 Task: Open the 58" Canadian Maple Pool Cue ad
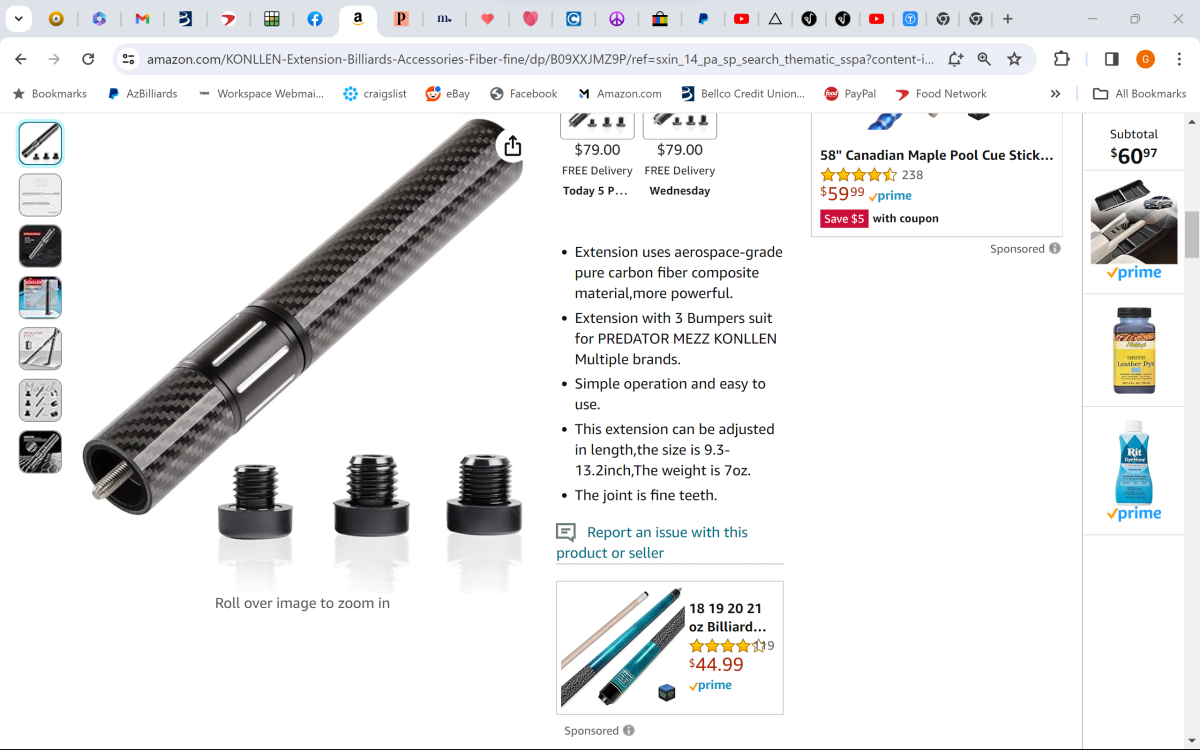(937, 155)
